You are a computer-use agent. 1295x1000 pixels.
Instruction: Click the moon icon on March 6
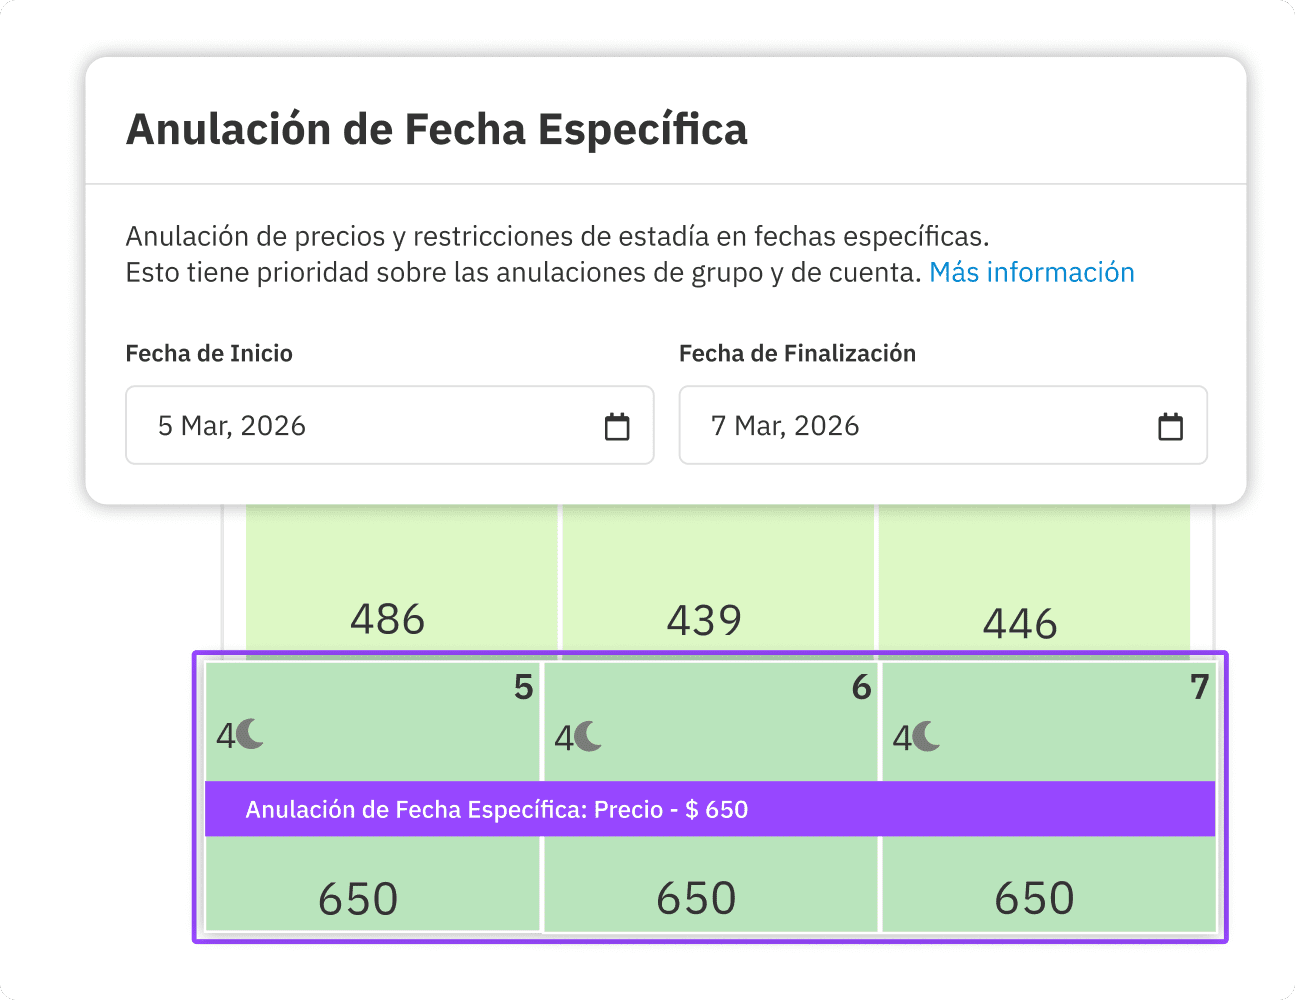[586, 736]
